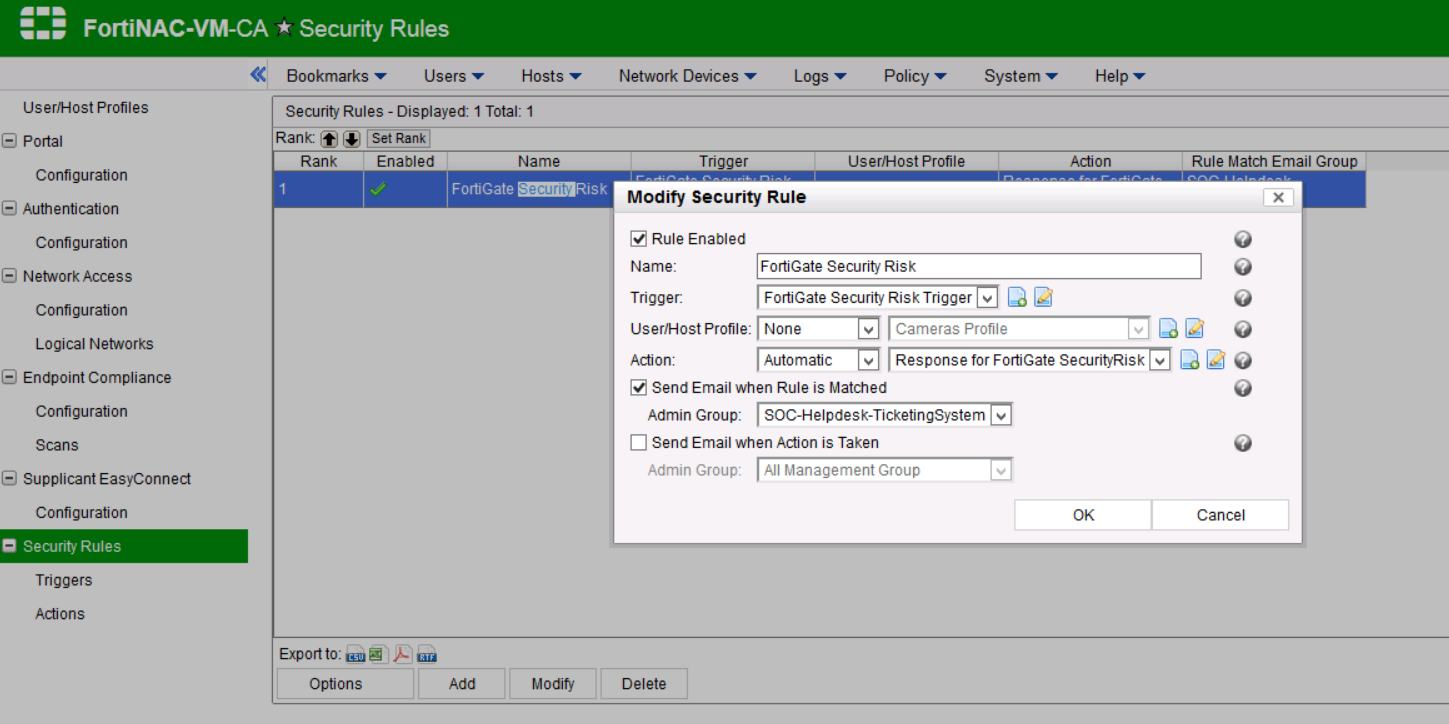The height and width of the screenshot is (724, 1449).
Task: Click the add new Action icon
Action: tap(1189, 360)
